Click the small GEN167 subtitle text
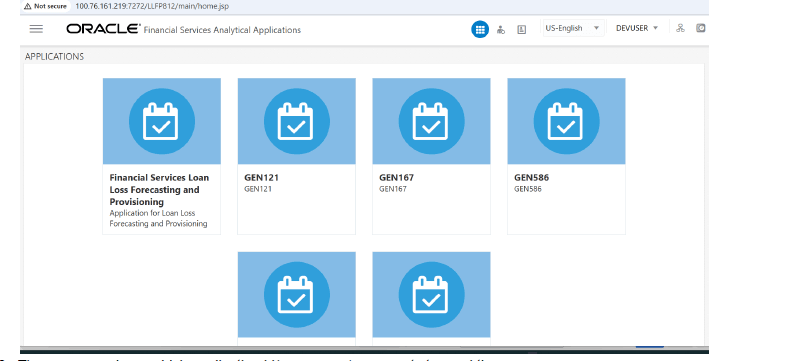 click(393, 189)
